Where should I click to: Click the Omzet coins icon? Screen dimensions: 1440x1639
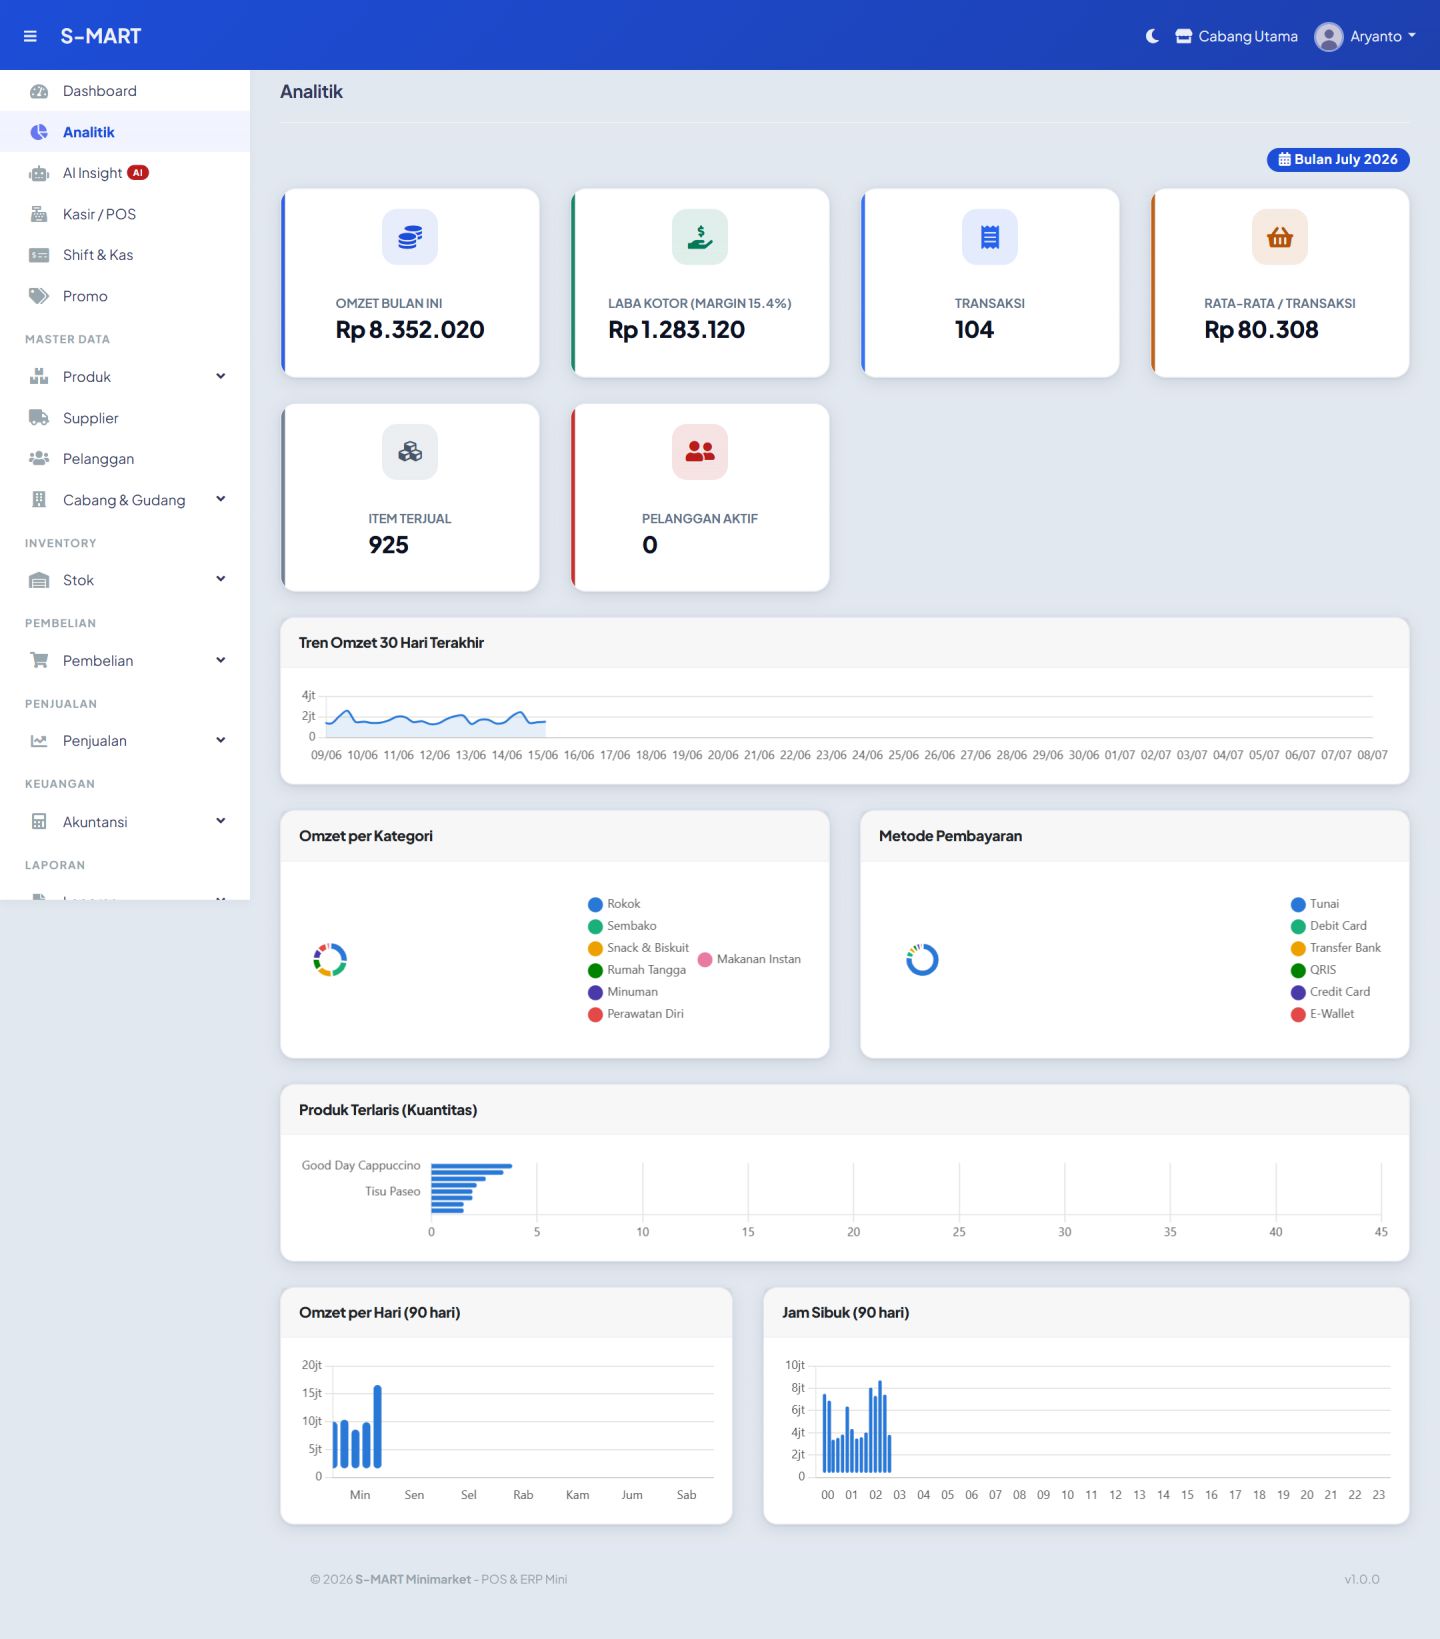410,237
